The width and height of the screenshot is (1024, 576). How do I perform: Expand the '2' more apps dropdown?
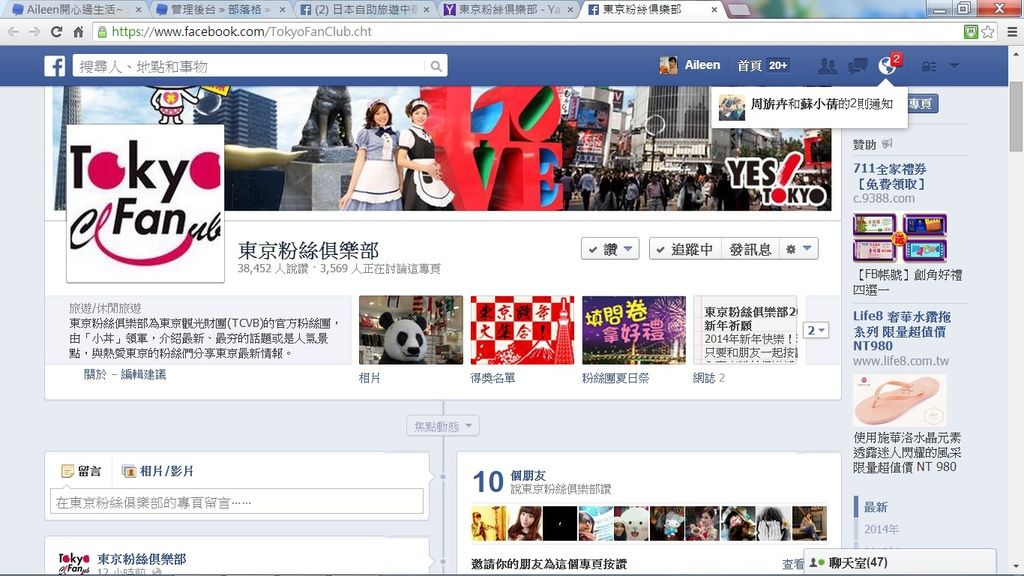click(x=816, y=330)
